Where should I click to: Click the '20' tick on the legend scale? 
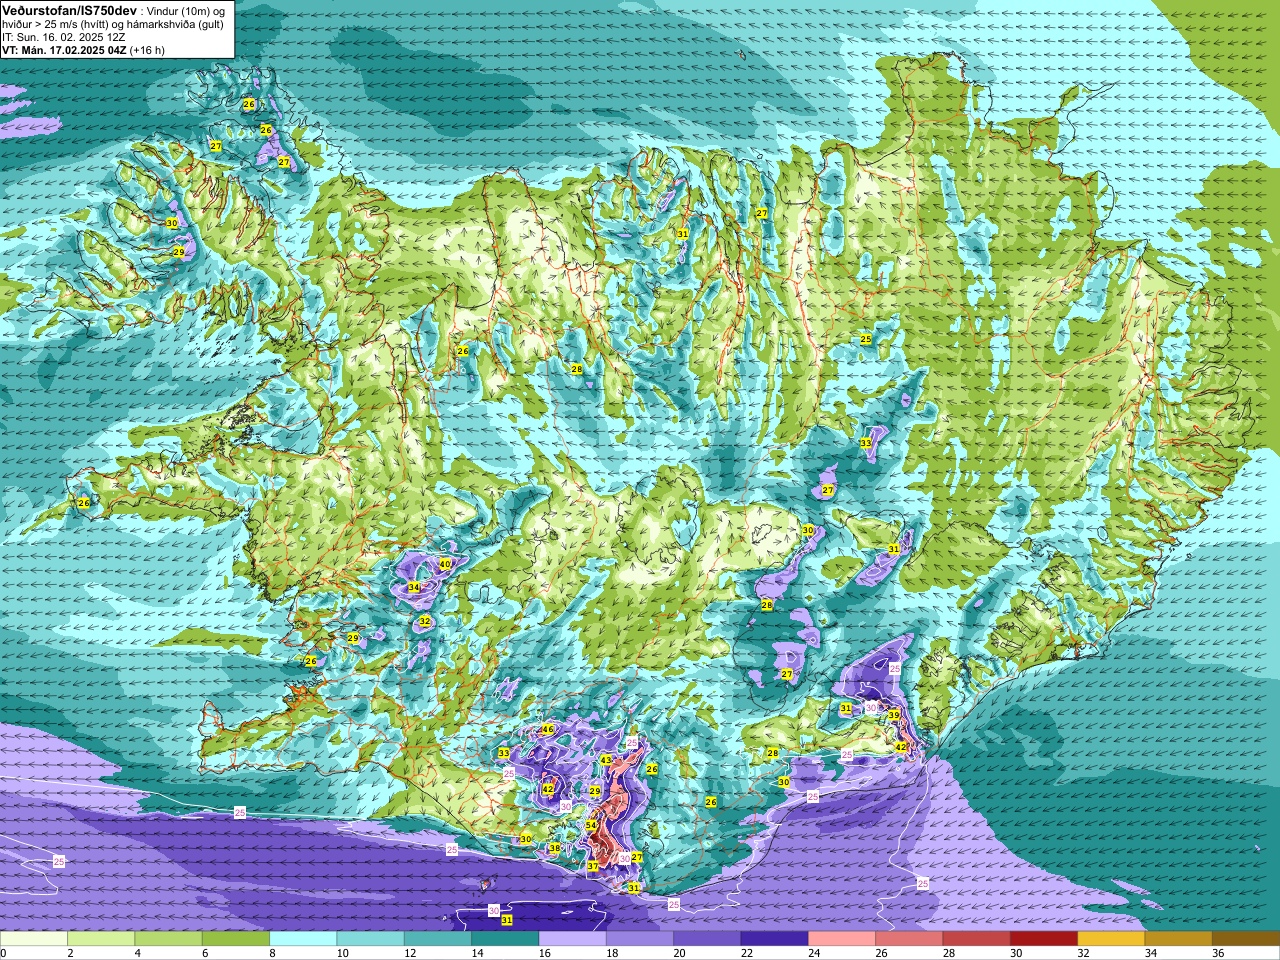pos(680,953)
